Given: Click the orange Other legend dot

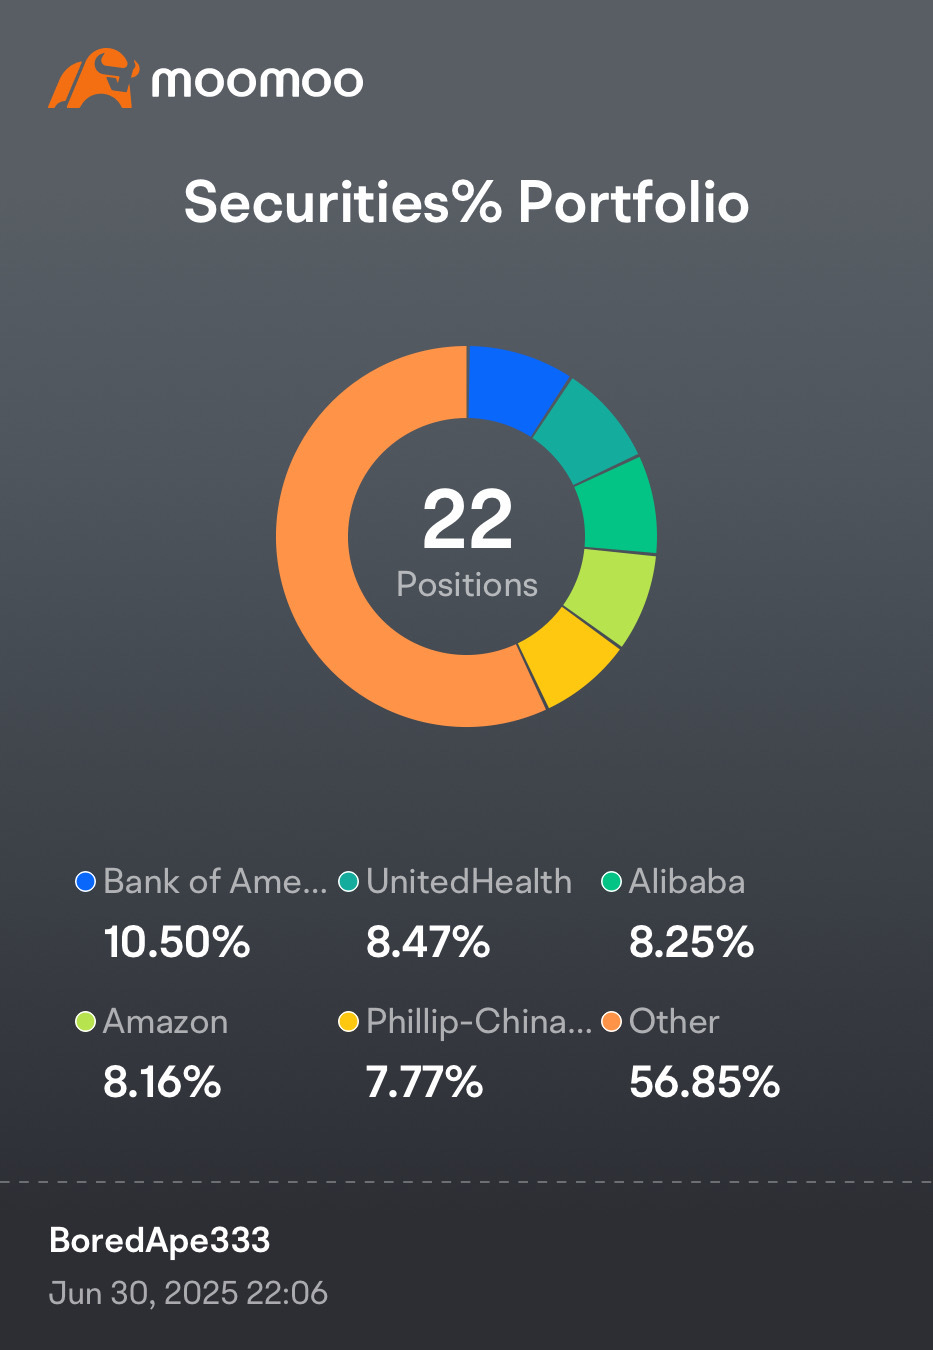Looking at the screenshot, I should point(611,1022).
